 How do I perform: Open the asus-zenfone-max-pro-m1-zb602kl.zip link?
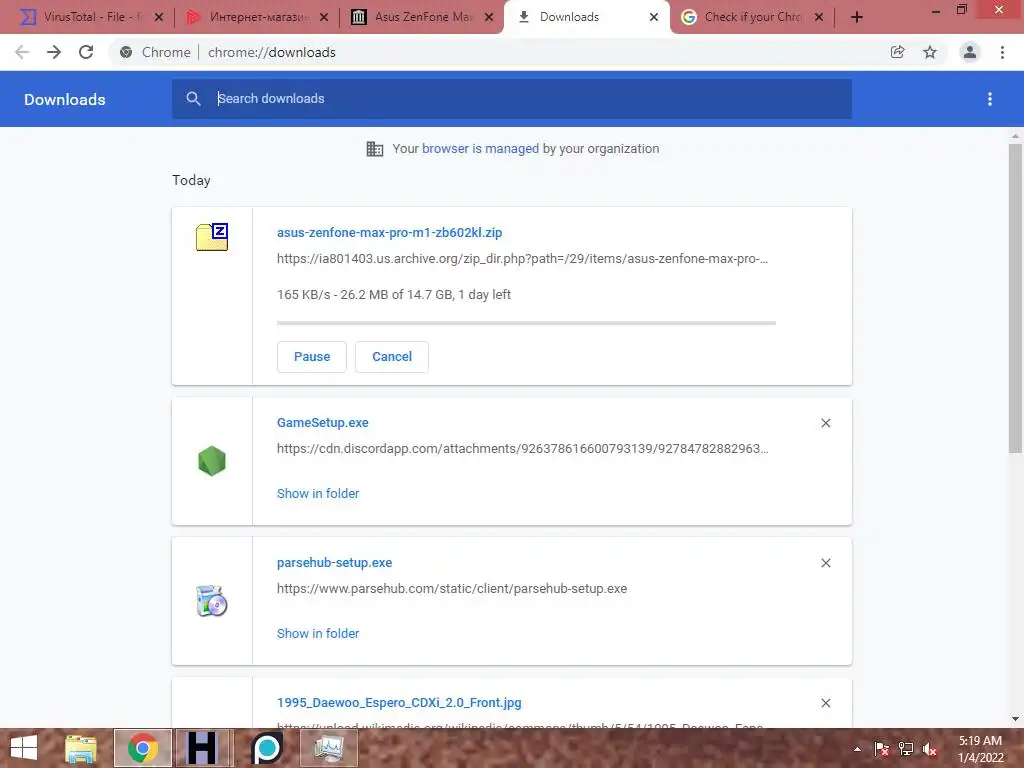pos(389,232)
